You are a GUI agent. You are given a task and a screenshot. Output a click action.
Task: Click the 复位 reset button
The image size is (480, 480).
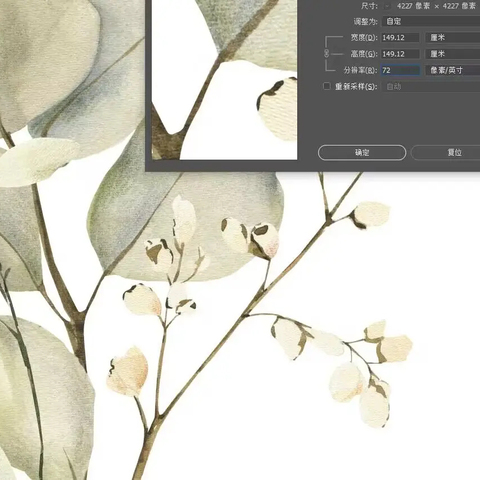pyautogui.click(x=446, y=153)
